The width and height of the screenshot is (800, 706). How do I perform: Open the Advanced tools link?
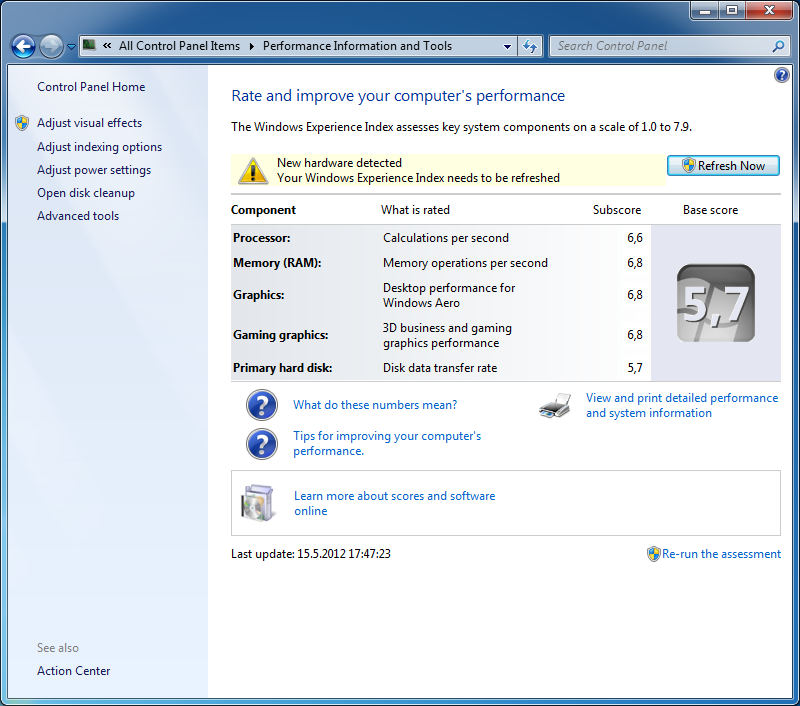pyautogui.click(x=78, y=216)
